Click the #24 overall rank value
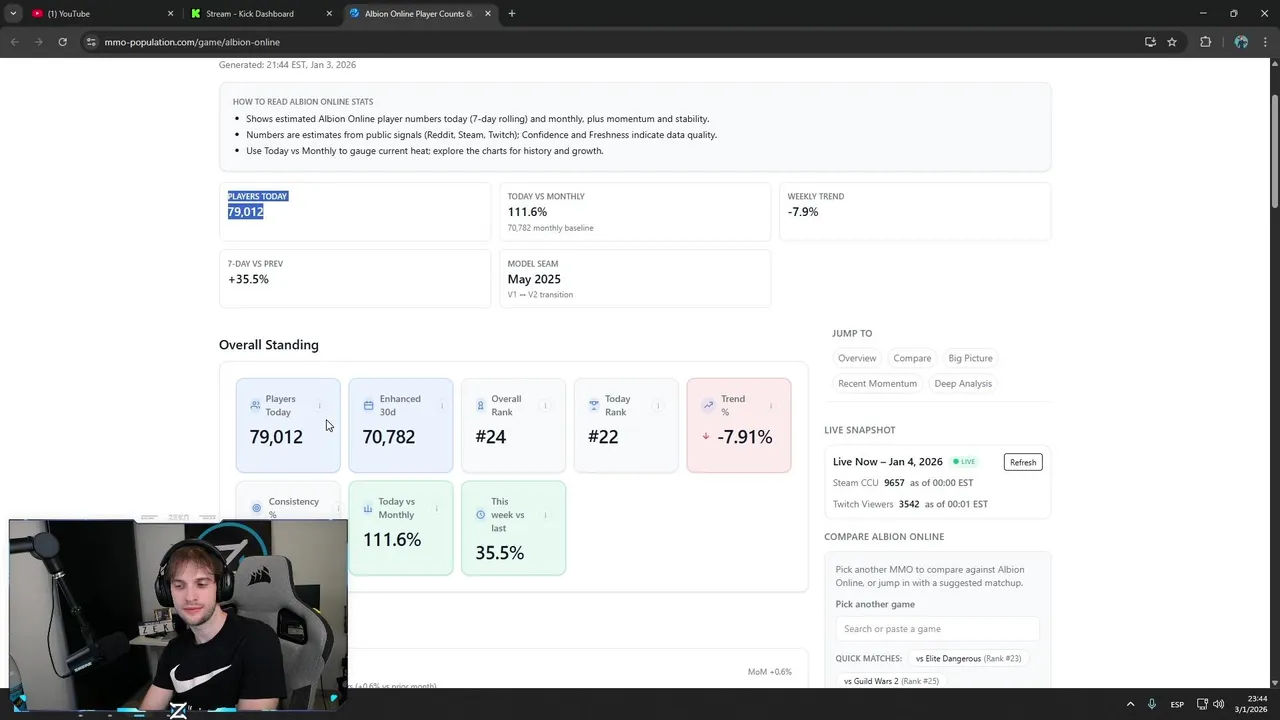The image size is (1280, 720). tap(490, 437)
